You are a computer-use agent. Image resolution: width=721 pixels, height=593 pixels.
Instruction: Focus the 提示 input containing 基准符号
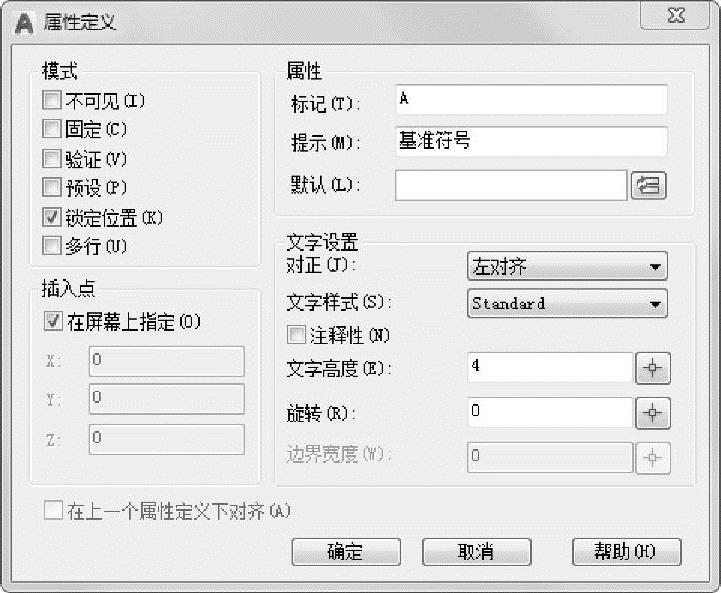pos(531,142)
